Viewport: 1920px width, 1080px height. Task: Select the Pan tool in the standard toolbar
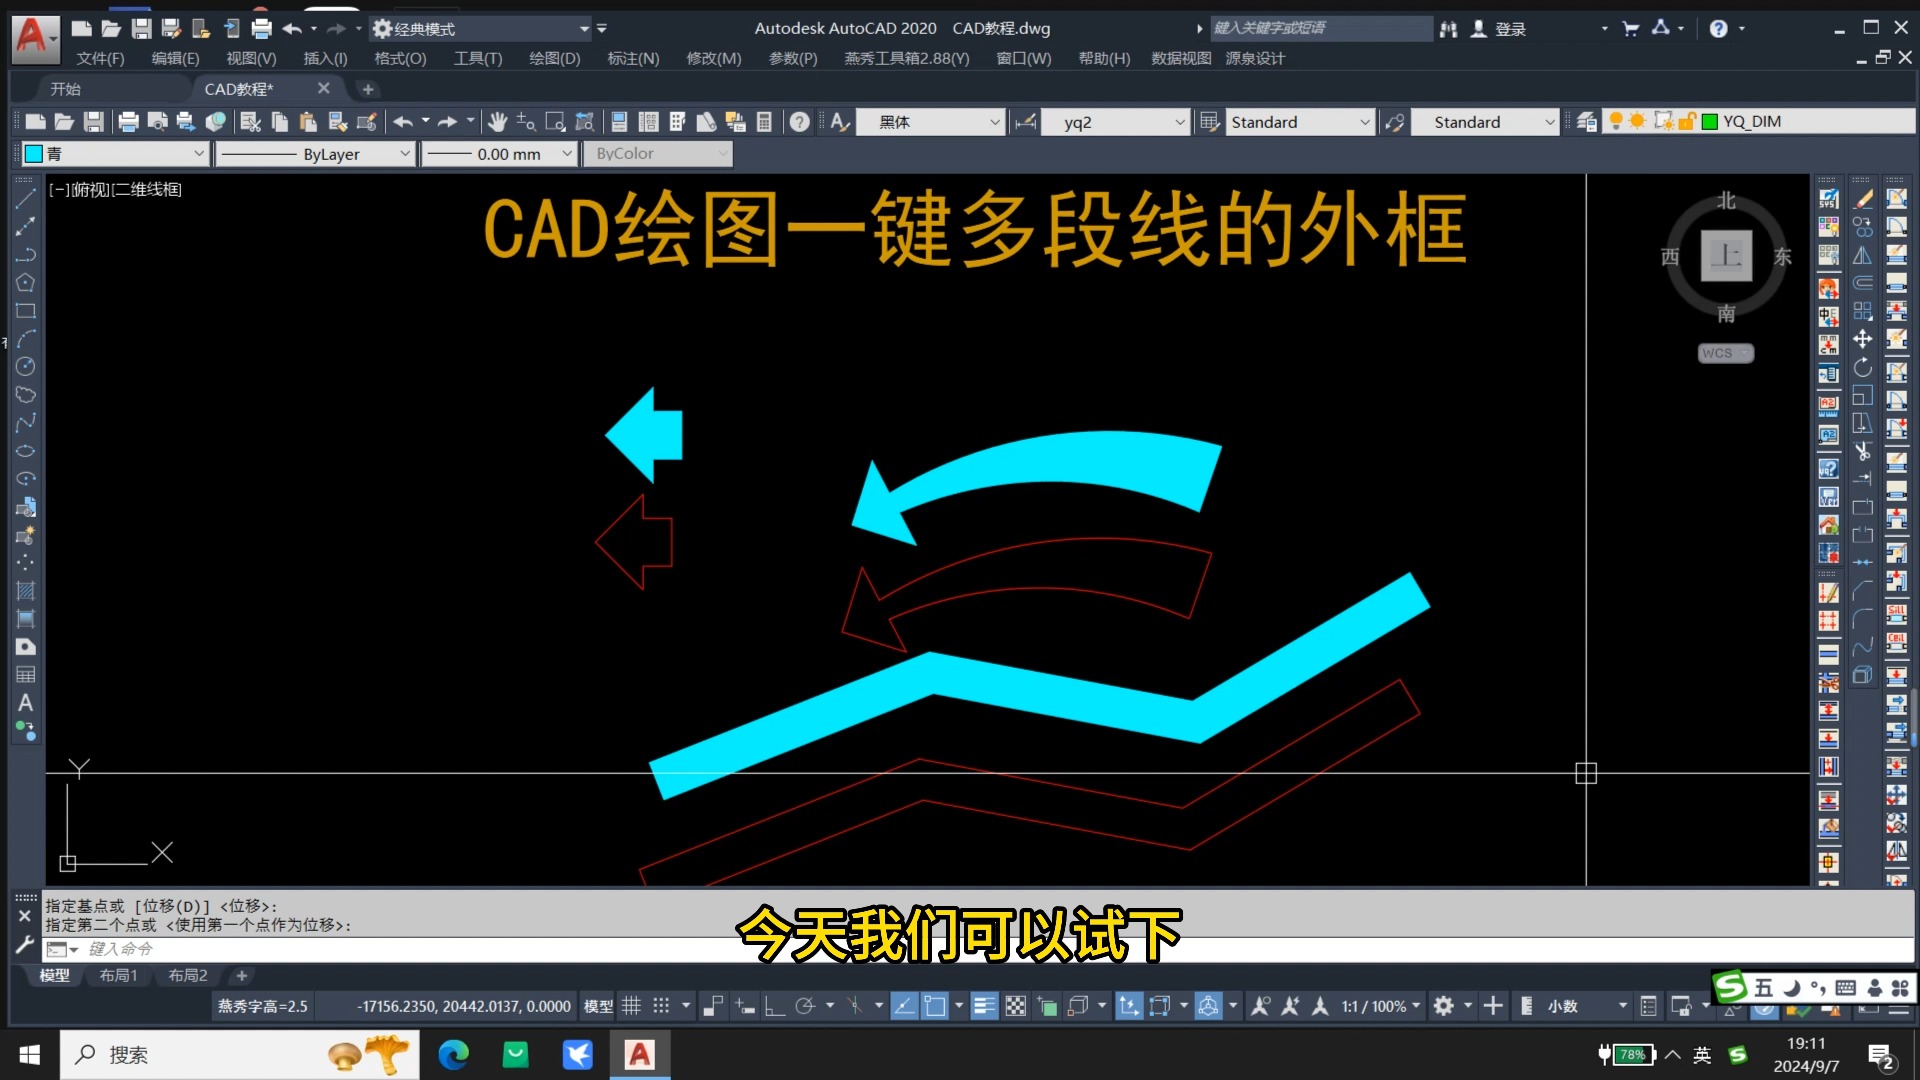point(497,121)
